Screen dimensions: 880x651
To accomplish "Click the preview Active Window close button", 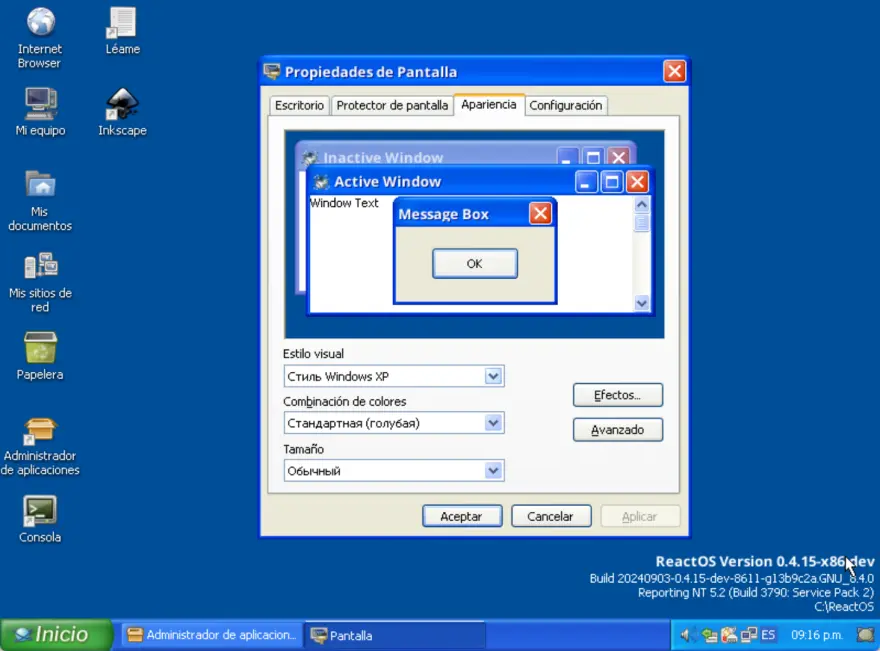I will [638, 182].
